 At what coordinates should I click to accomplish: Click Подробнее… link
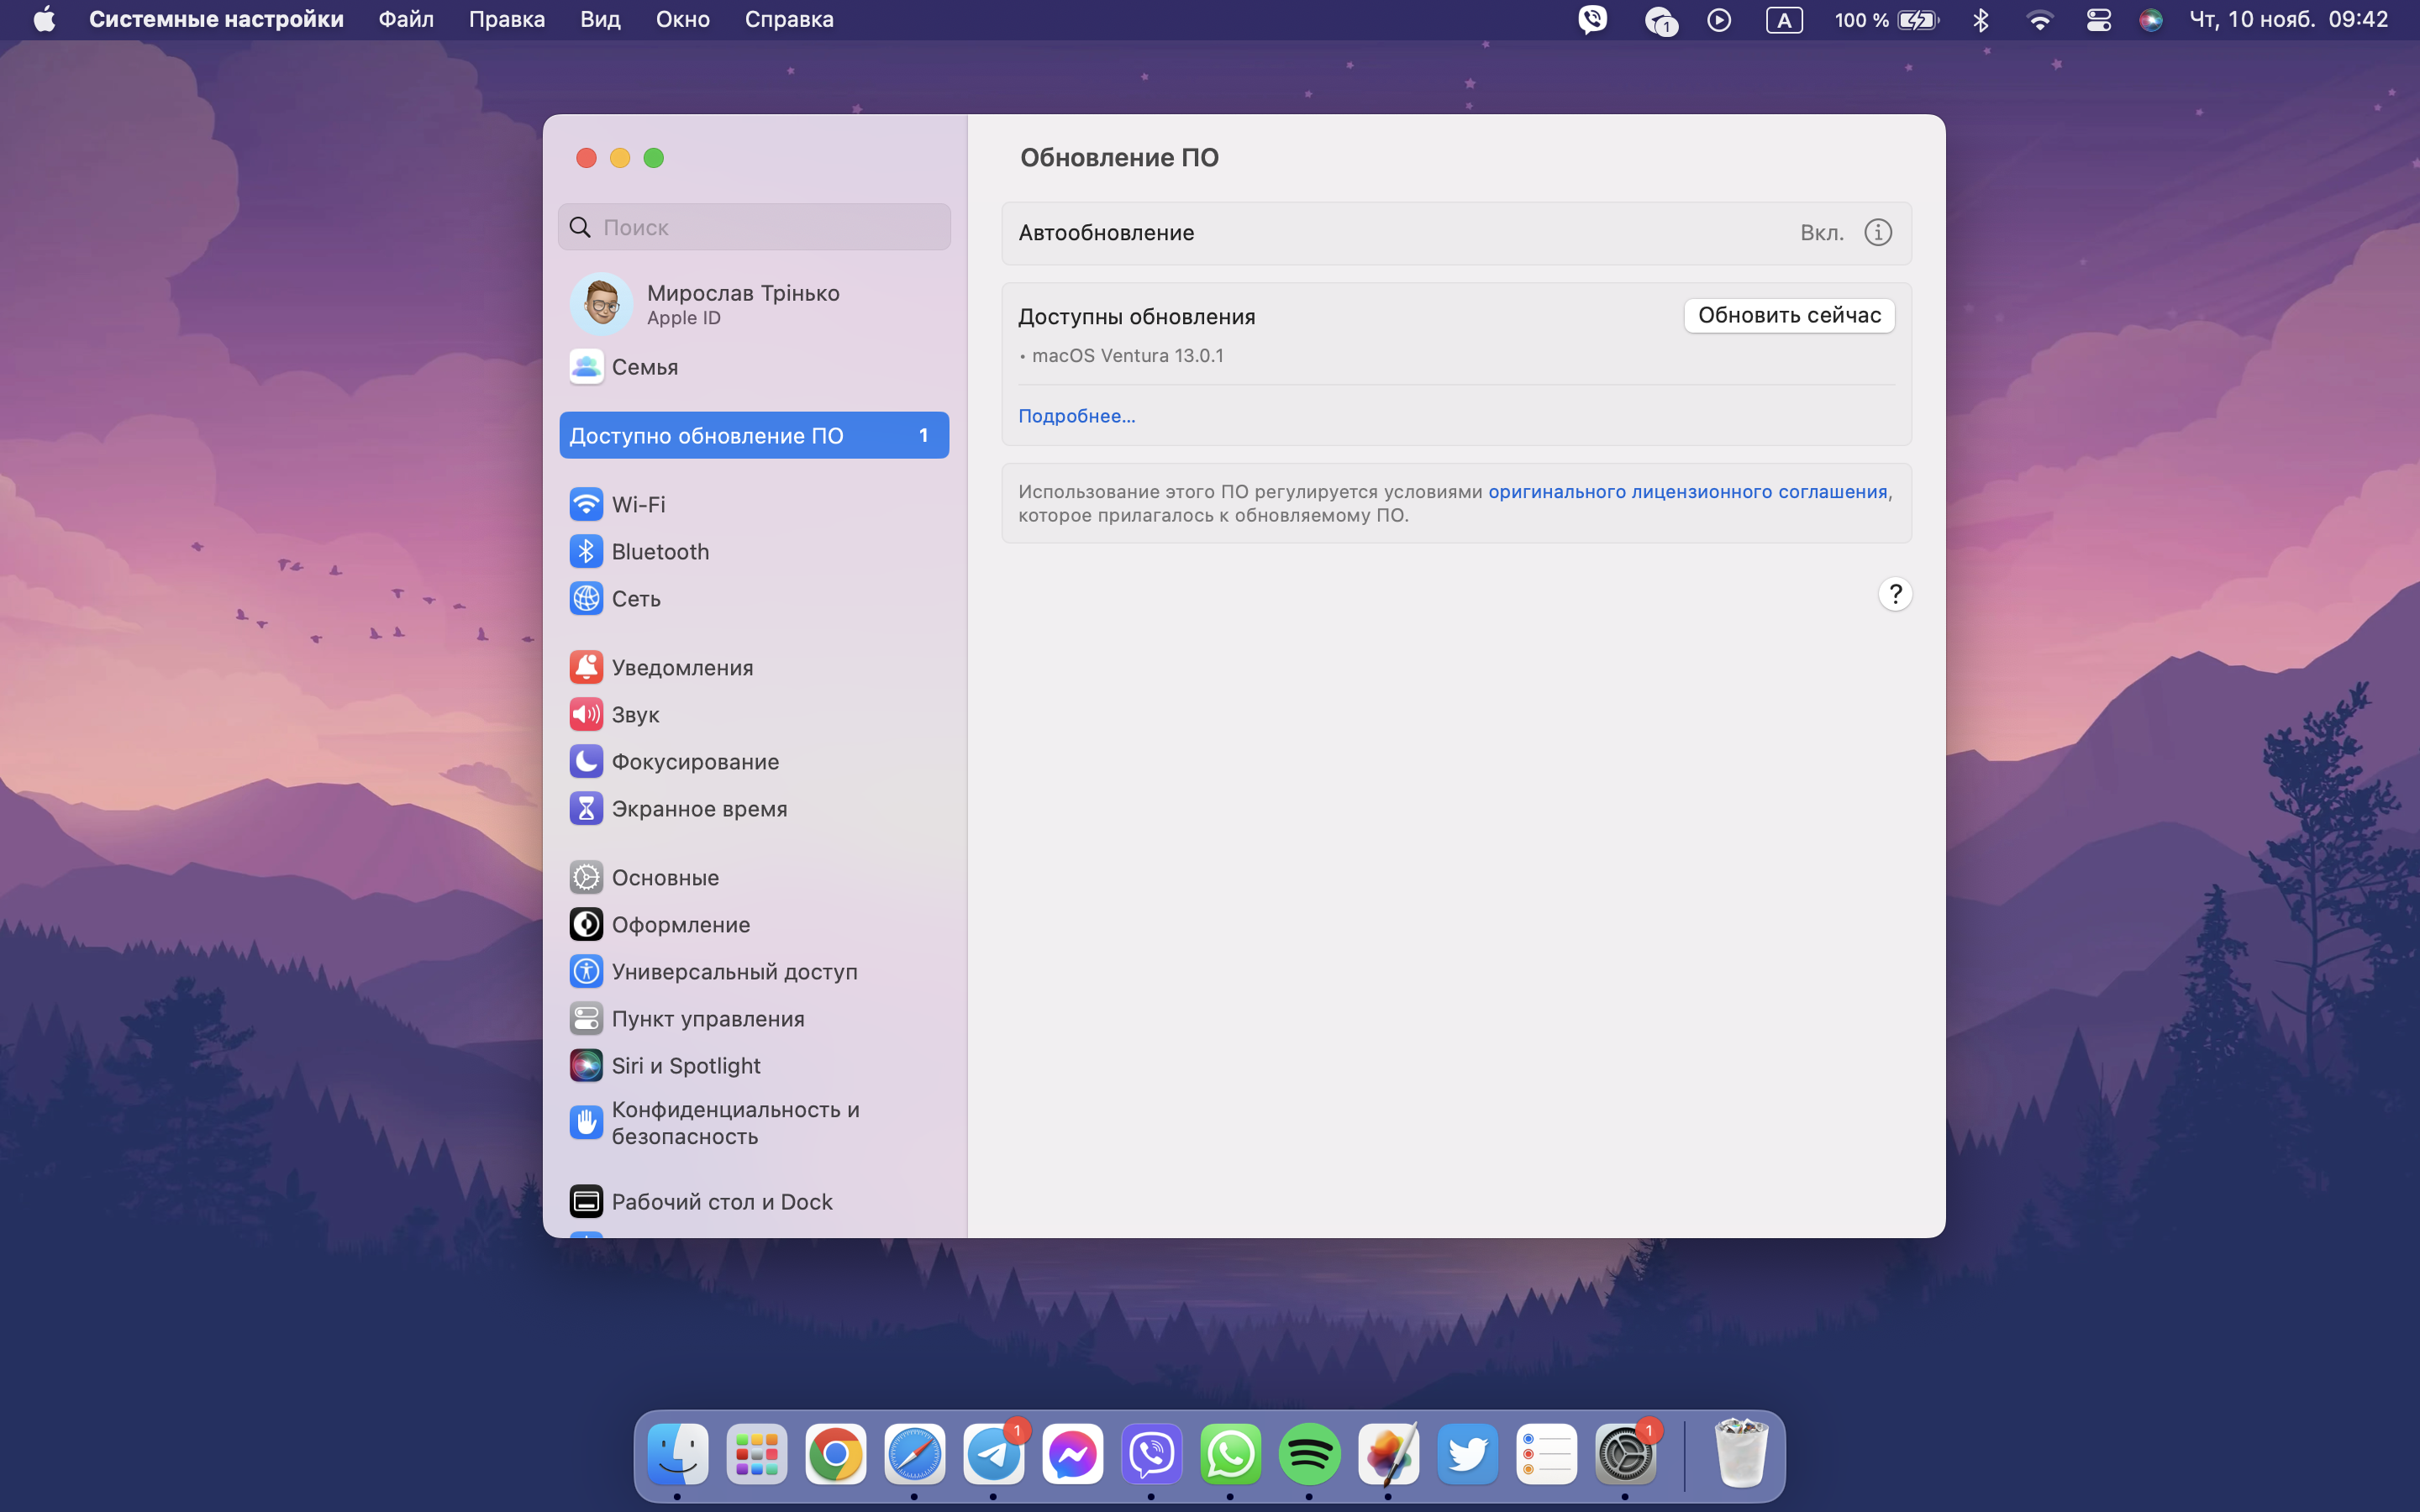(x=1076, y=416)
